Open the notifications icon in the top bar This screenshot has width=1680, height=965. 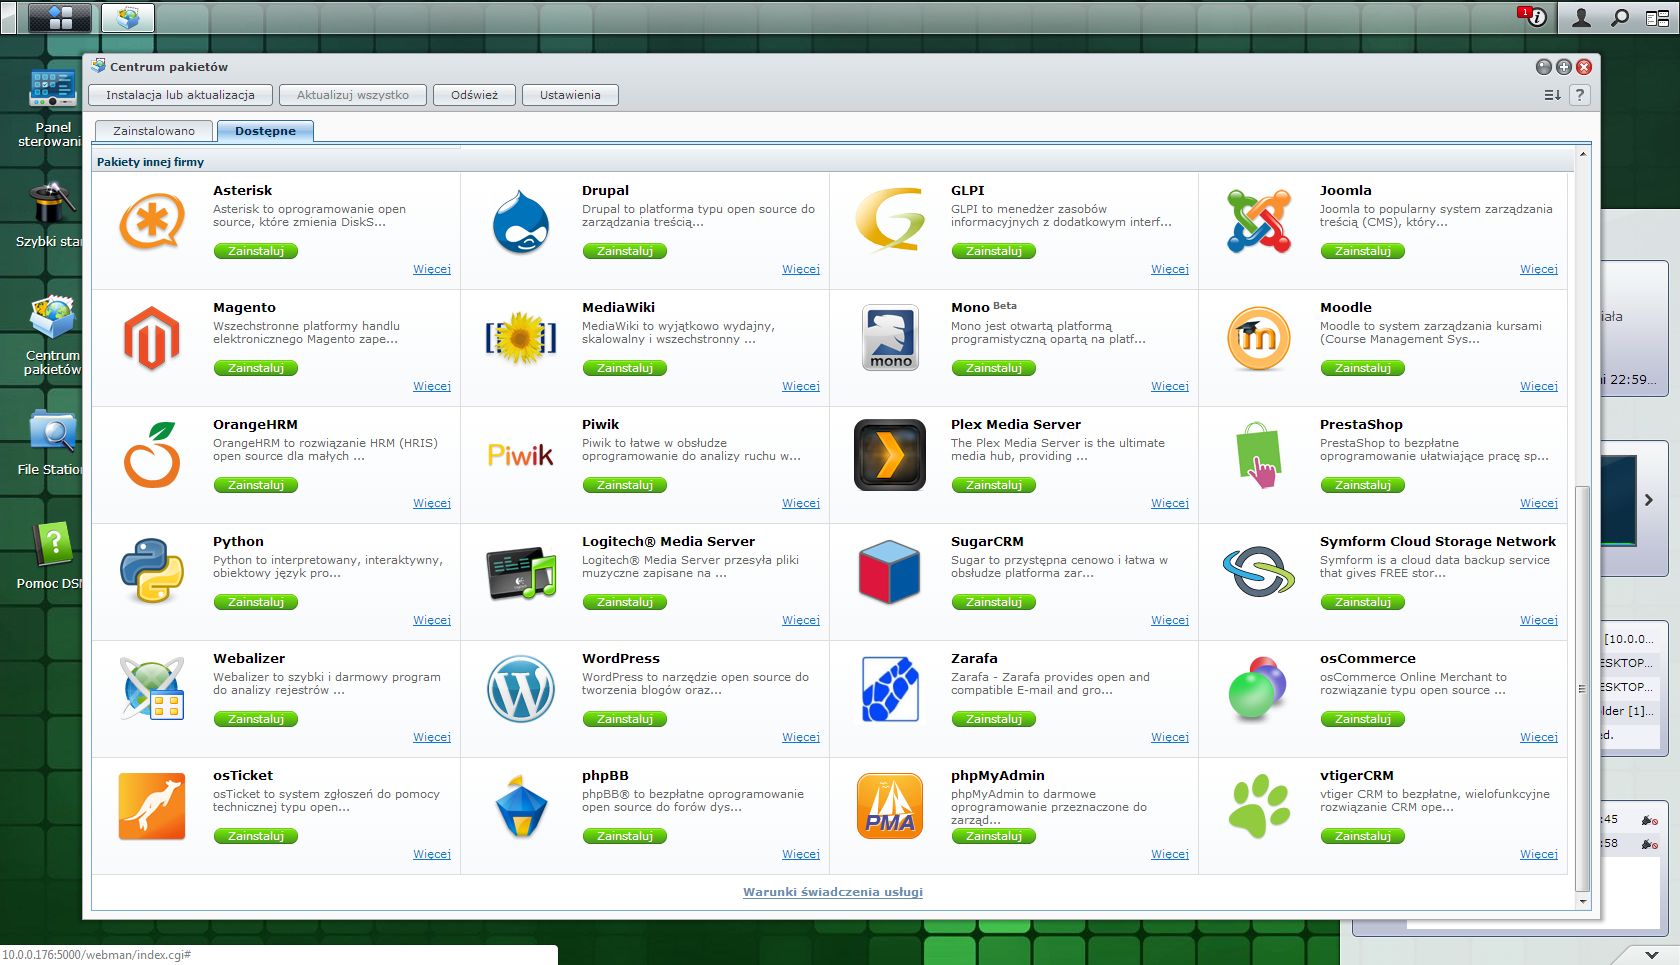[1536, 17]
